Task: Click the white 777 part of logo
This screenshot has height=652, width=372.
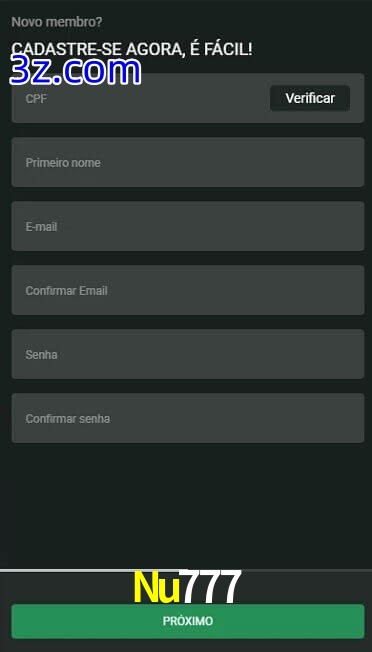Action: pyautogui.click(x=212, y=587)
